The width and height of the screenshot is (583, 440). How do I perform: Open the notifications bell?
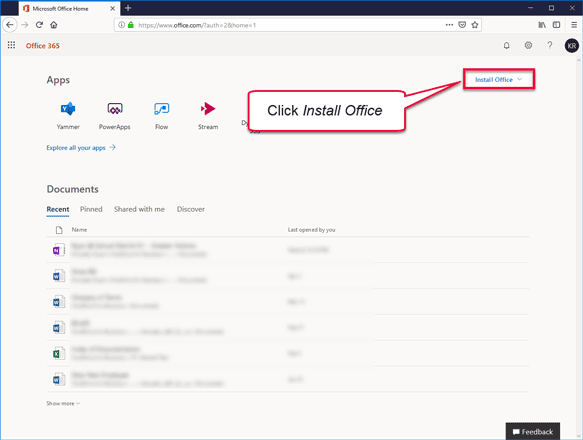click(506, 46)
